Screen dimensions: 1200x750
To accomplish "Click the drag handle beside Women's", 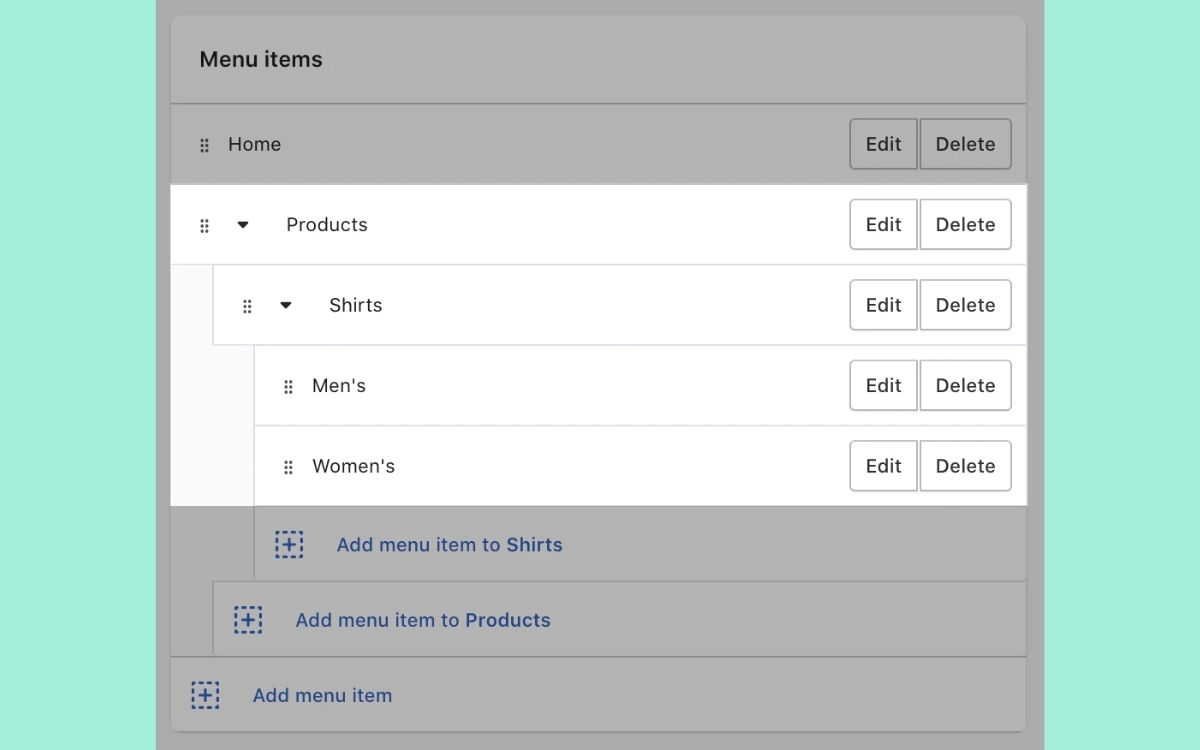I will tap(288, 467).
